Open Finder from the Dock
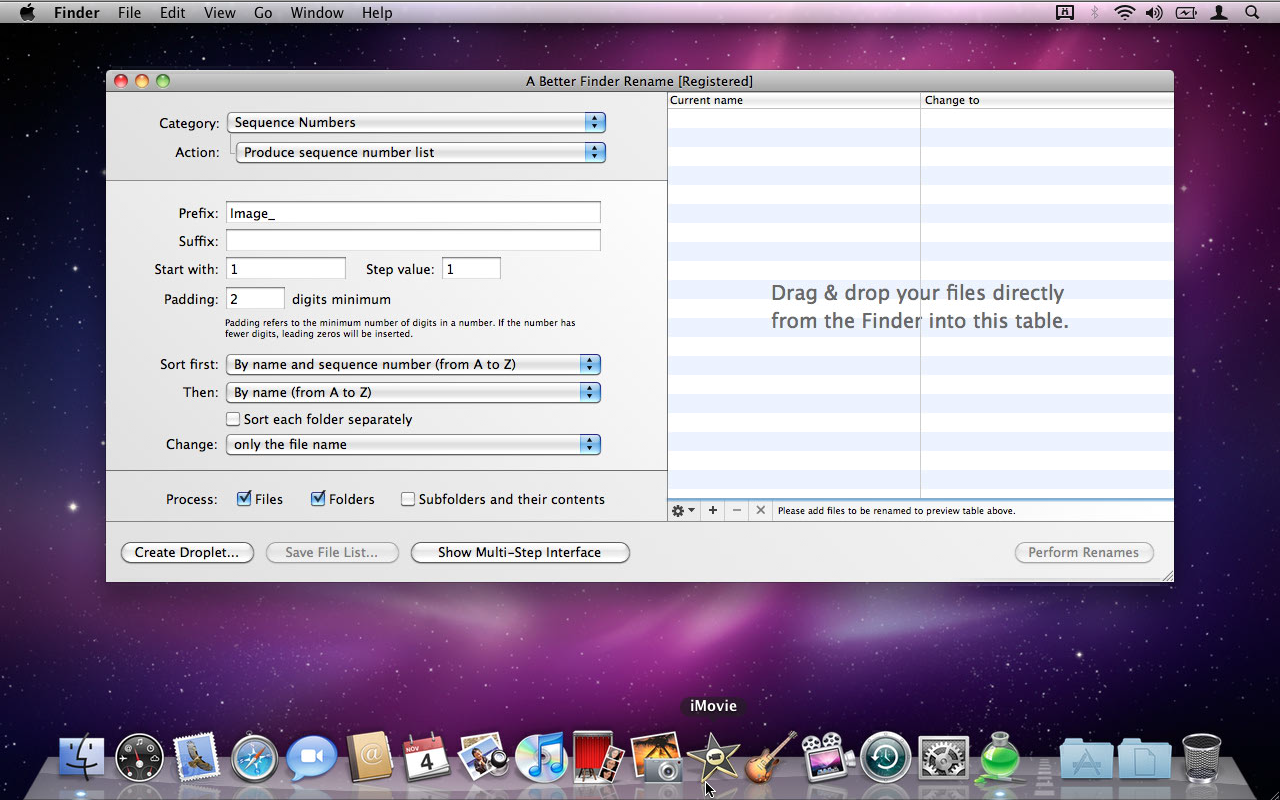Image resolution: width=1280 pixels, height=800 pixels. (81, 758)
